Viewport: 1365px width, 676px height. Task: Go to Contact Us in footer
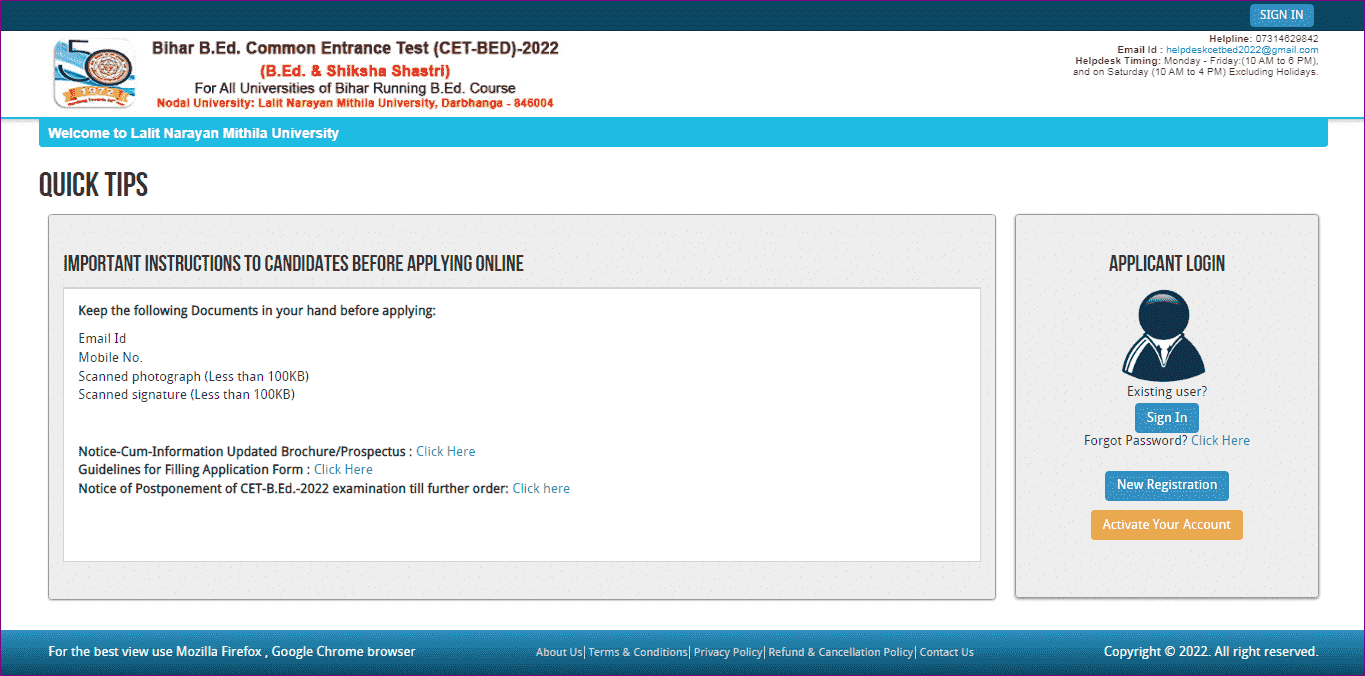946,652
